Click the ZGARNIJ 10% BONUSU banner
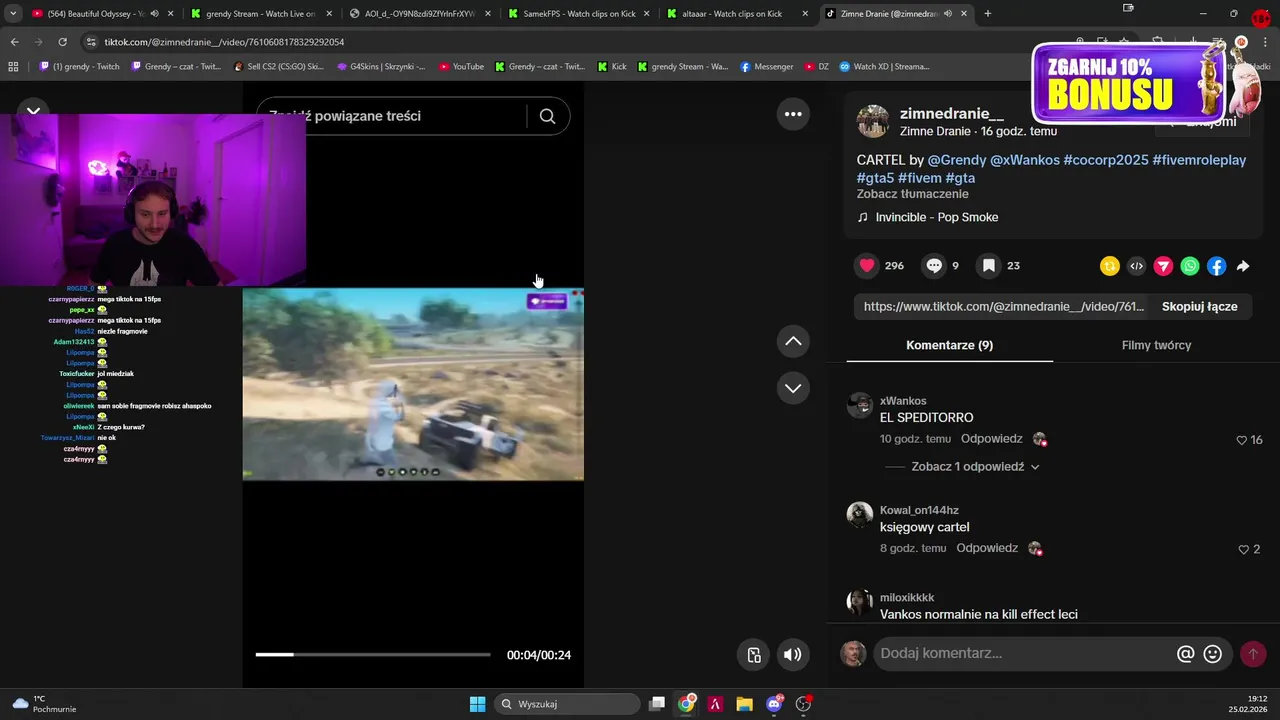Image resolution: width=1280 pixels, height=720 pixels. (x=1130, y=84)
